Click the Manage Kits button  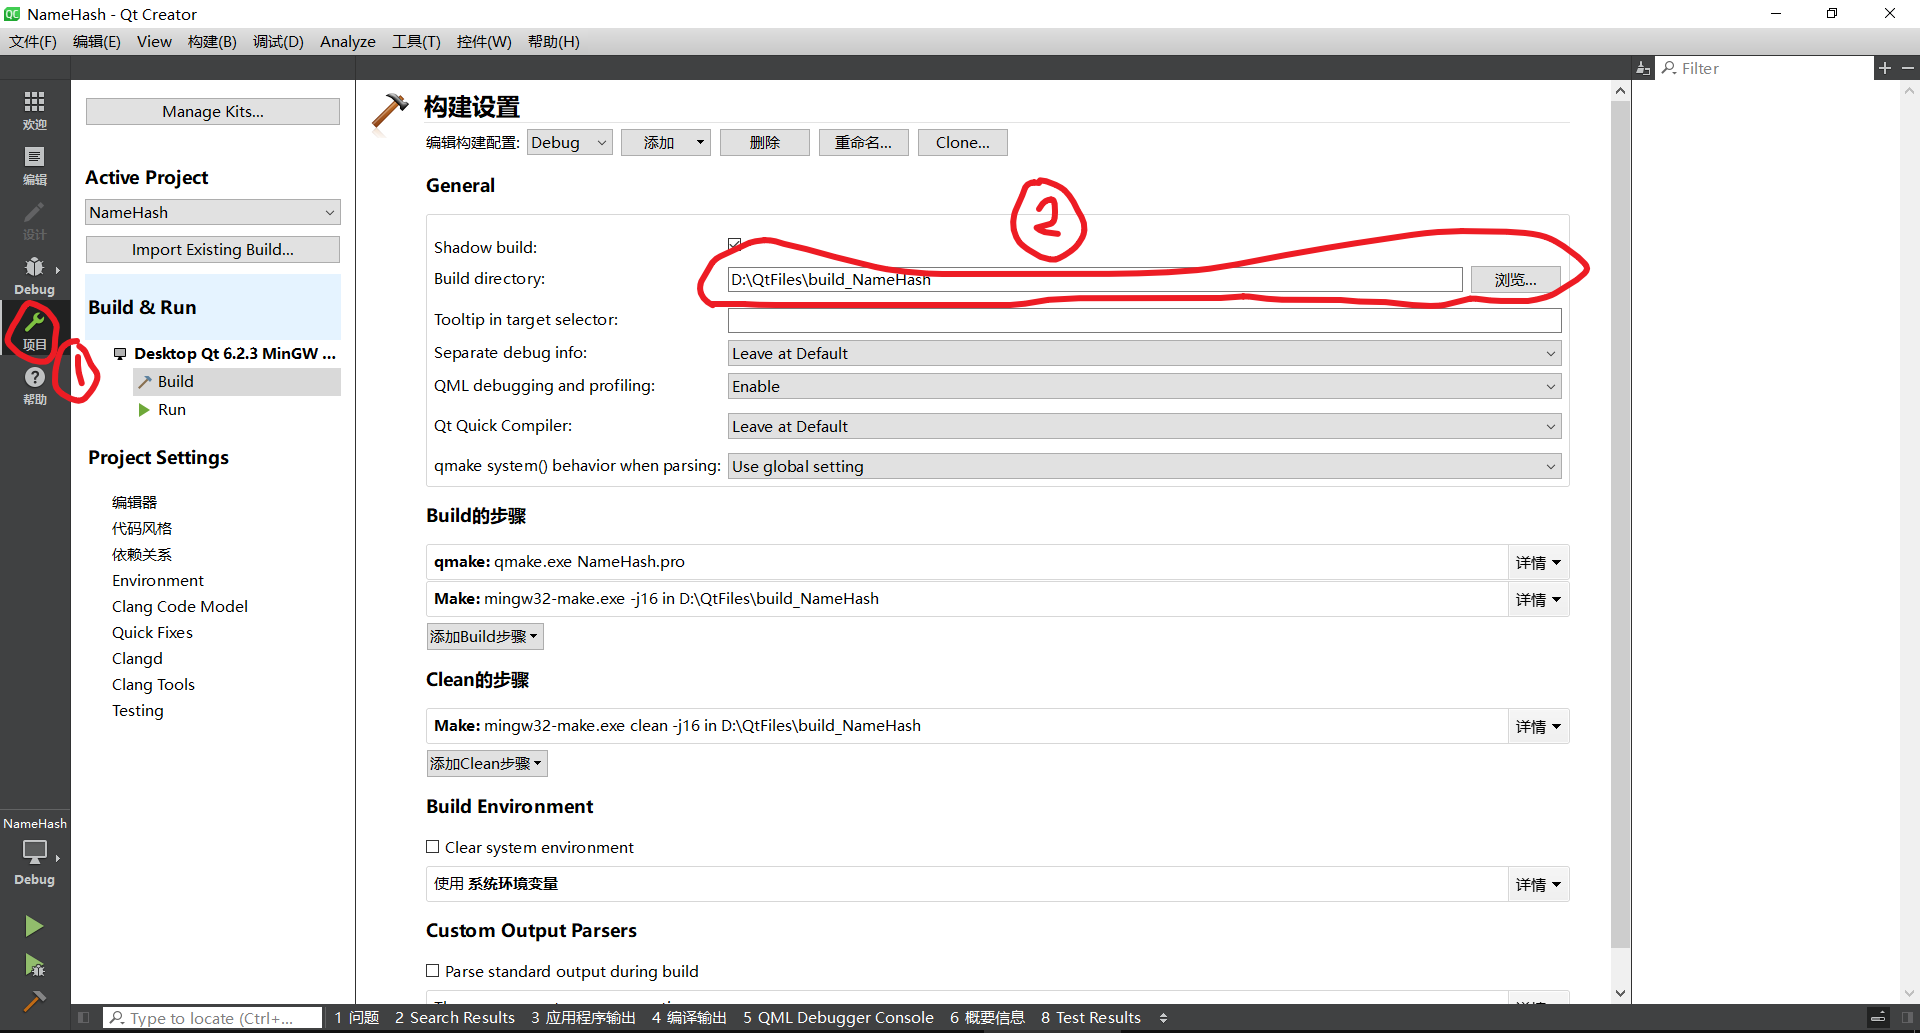(212, 111)
